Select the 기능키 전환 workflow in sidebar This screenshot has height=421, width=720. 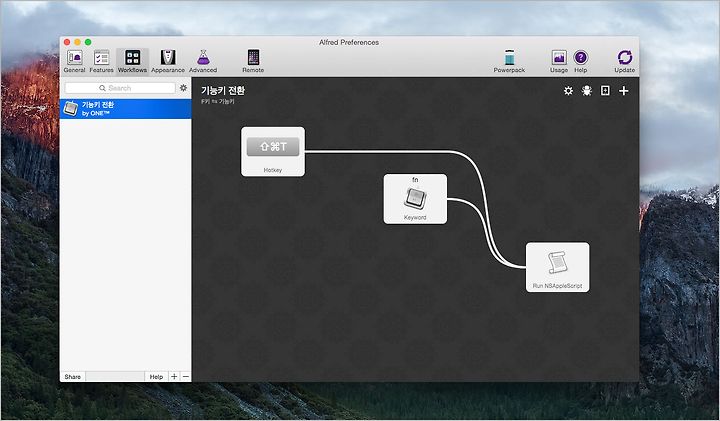(125, 109)
